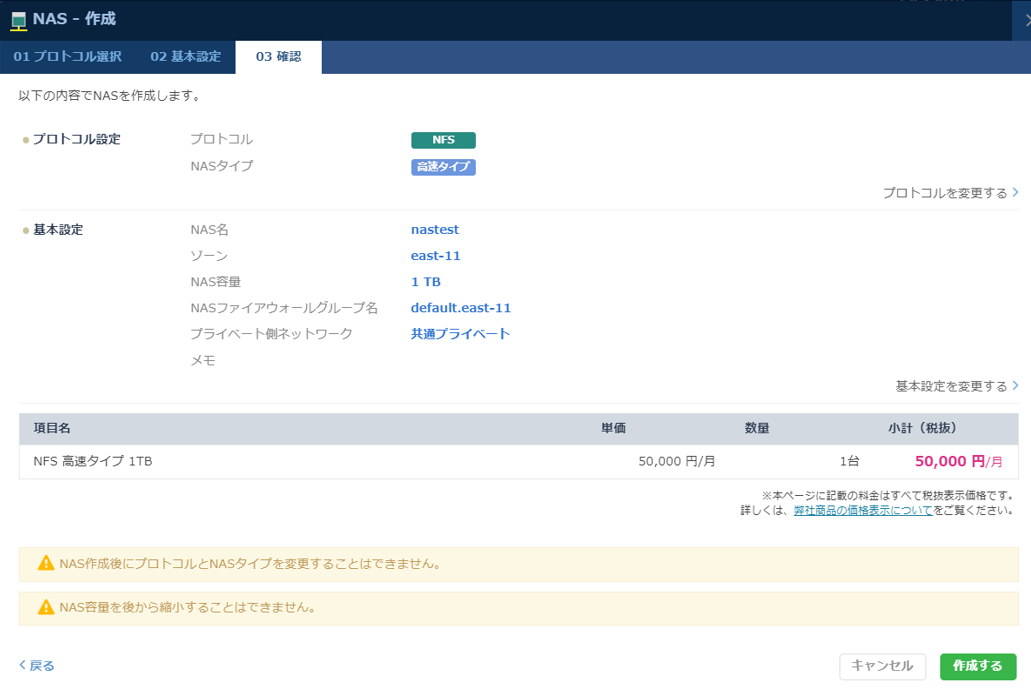Switch to the 02 基本設定 tab

point(185,57)
